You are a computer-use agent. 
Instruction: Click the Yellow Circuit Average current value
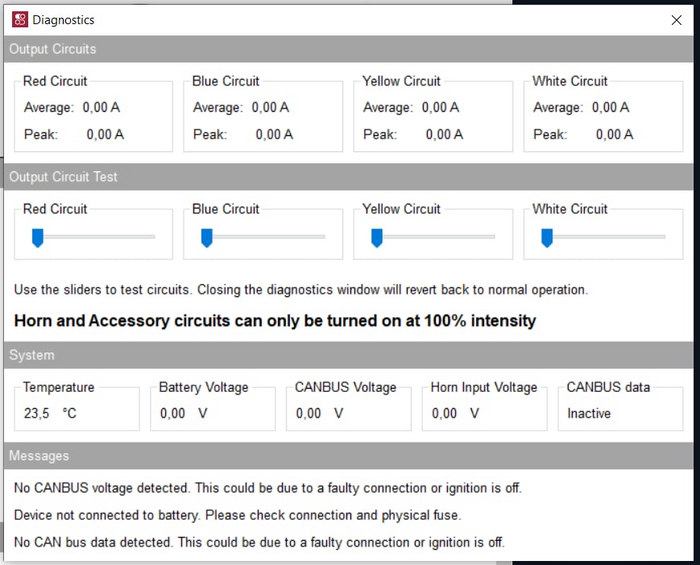[440, 107]
